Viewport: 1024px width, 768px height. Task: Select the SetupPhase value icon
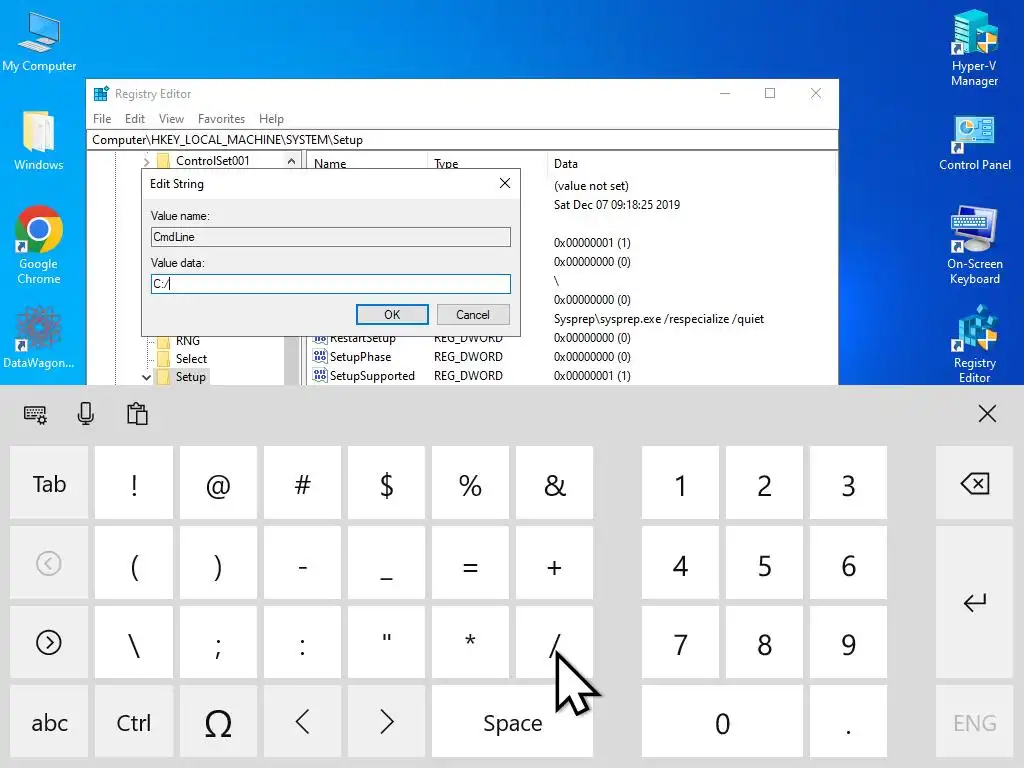[320, 357]
